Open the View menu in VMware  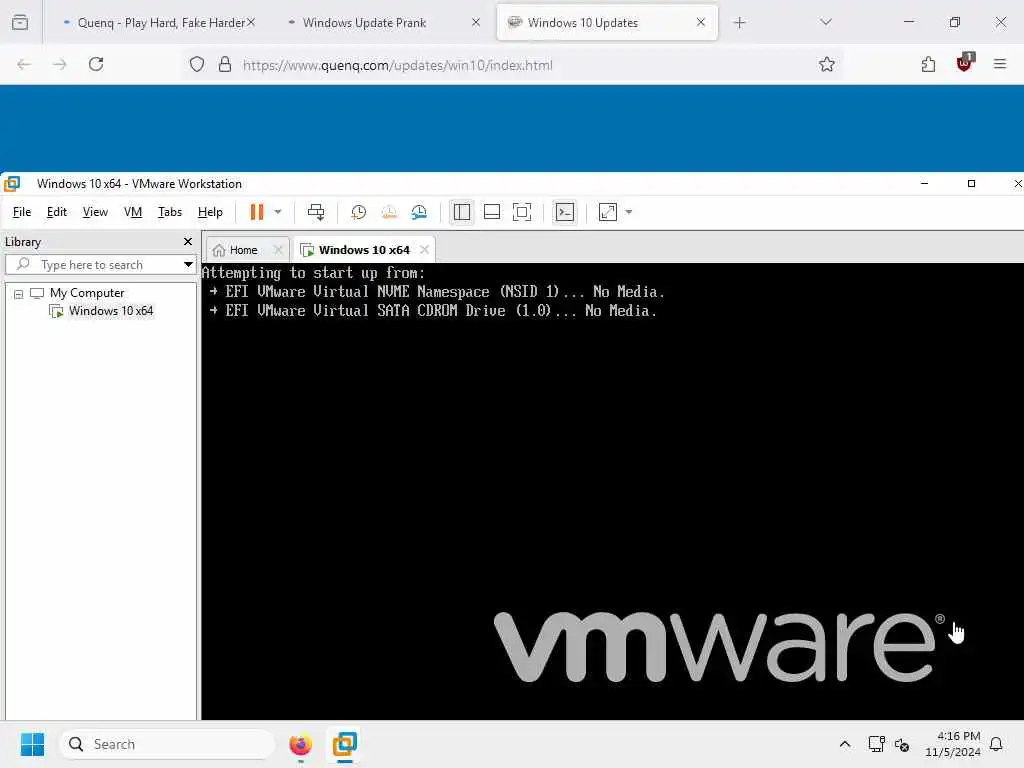click(95, 212)
